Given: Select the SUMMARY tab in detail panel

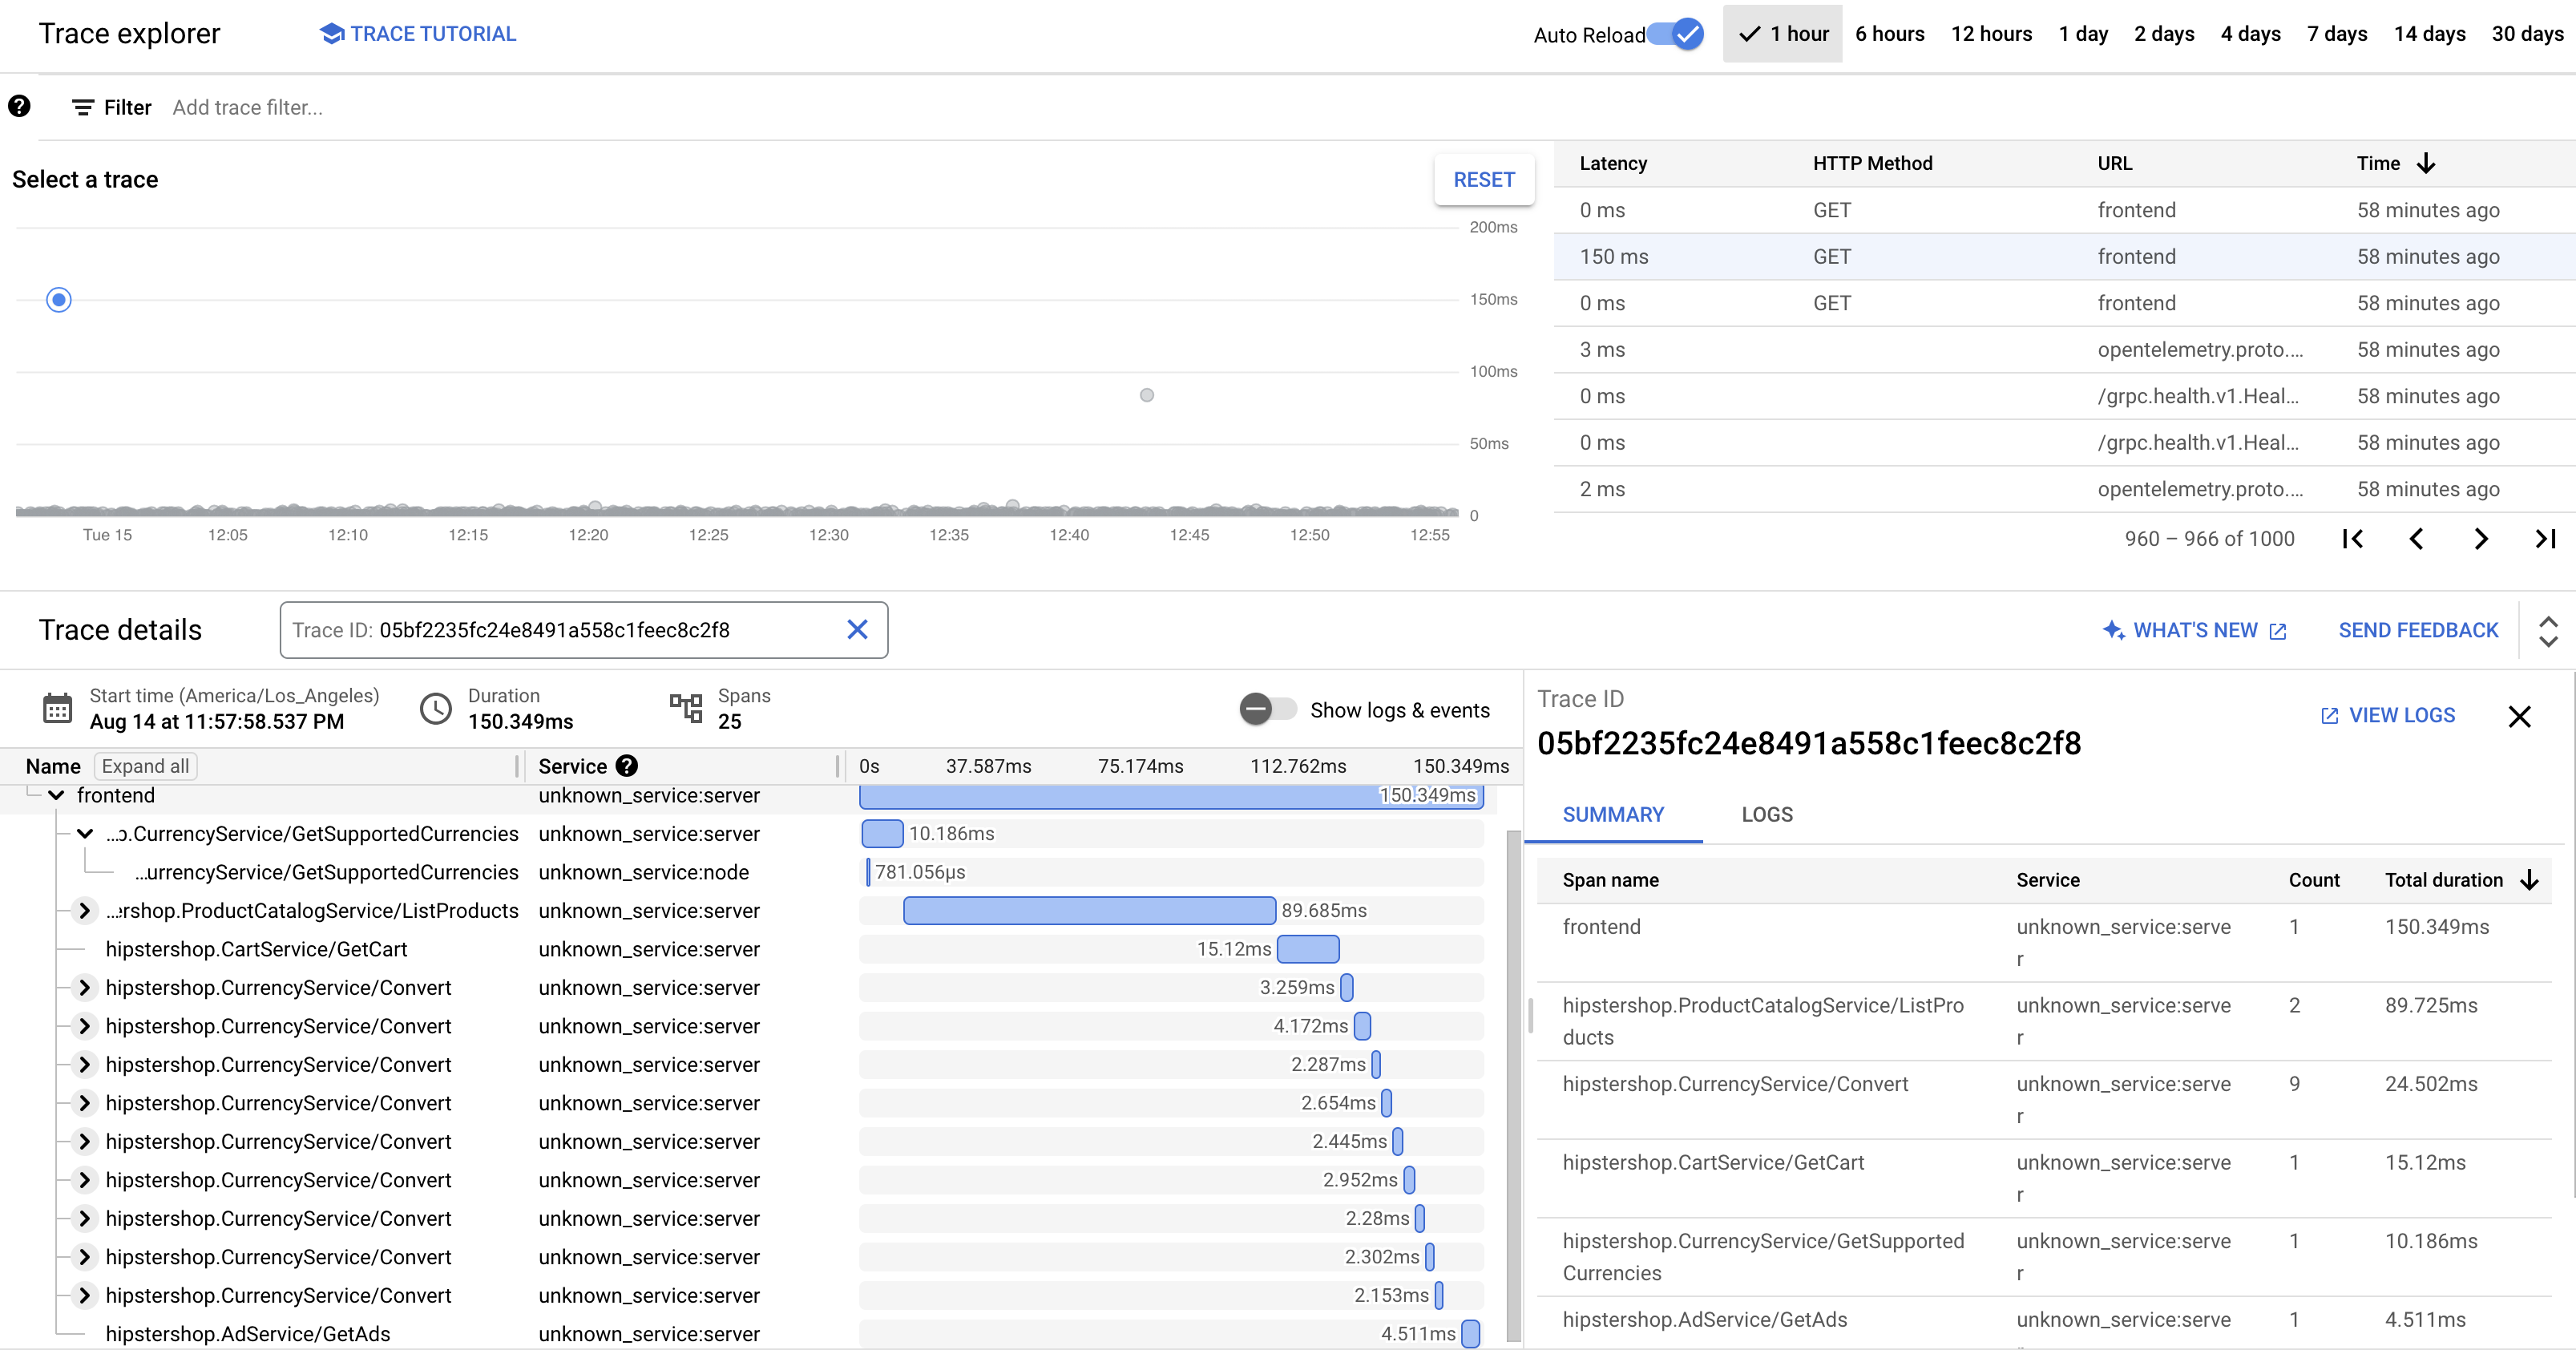Looking at the screenshot, I should coord(1613,813).
